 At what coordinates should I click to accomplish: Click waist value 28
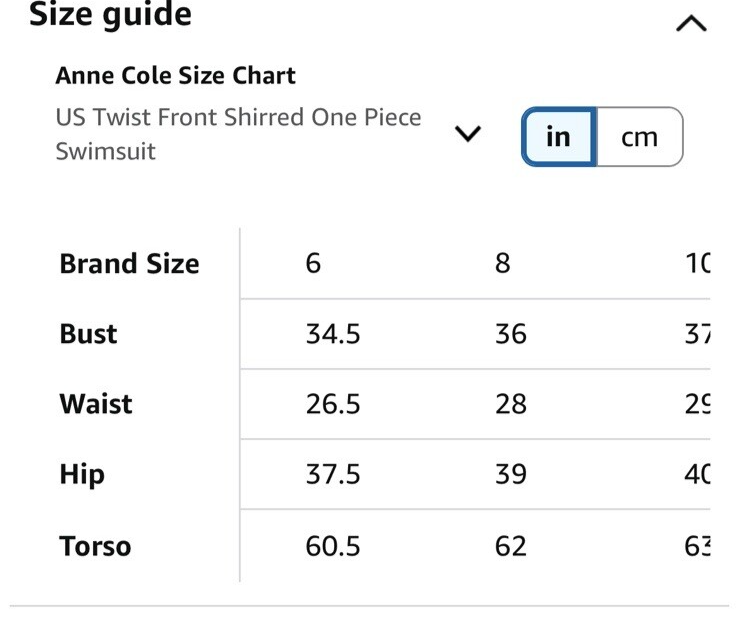pos(510,404)
